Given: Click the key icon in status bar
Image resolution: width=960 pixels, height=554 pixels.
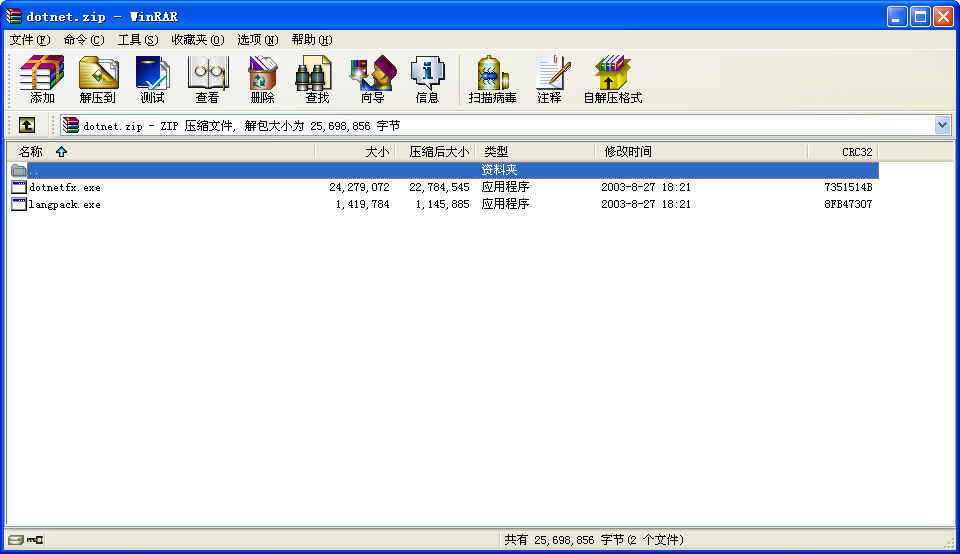Looking at the screenshot, I should [35, 539].
